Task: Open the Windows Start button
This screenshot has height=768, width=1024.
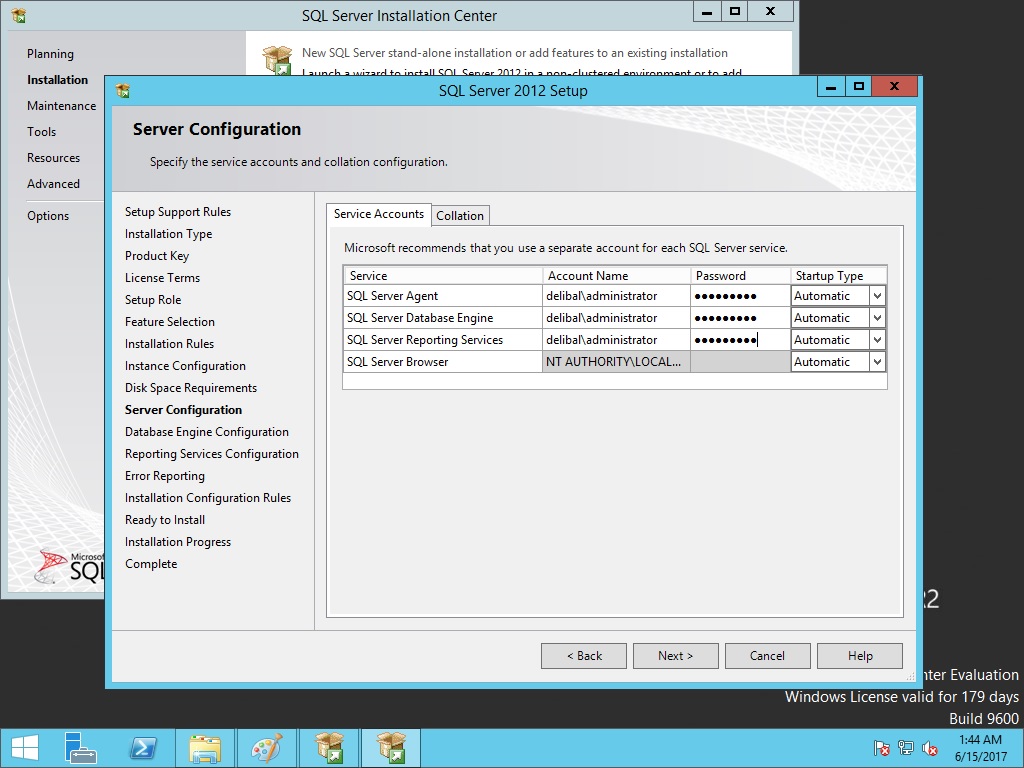Action: pos(24,747)
